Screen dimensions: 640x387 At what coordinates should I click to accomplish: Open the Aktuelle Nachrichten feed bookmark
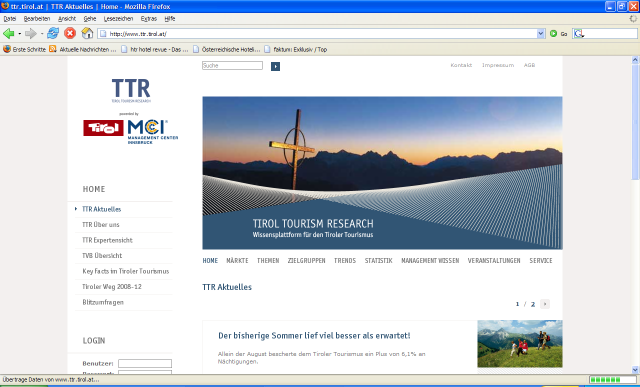click(83, 49)
